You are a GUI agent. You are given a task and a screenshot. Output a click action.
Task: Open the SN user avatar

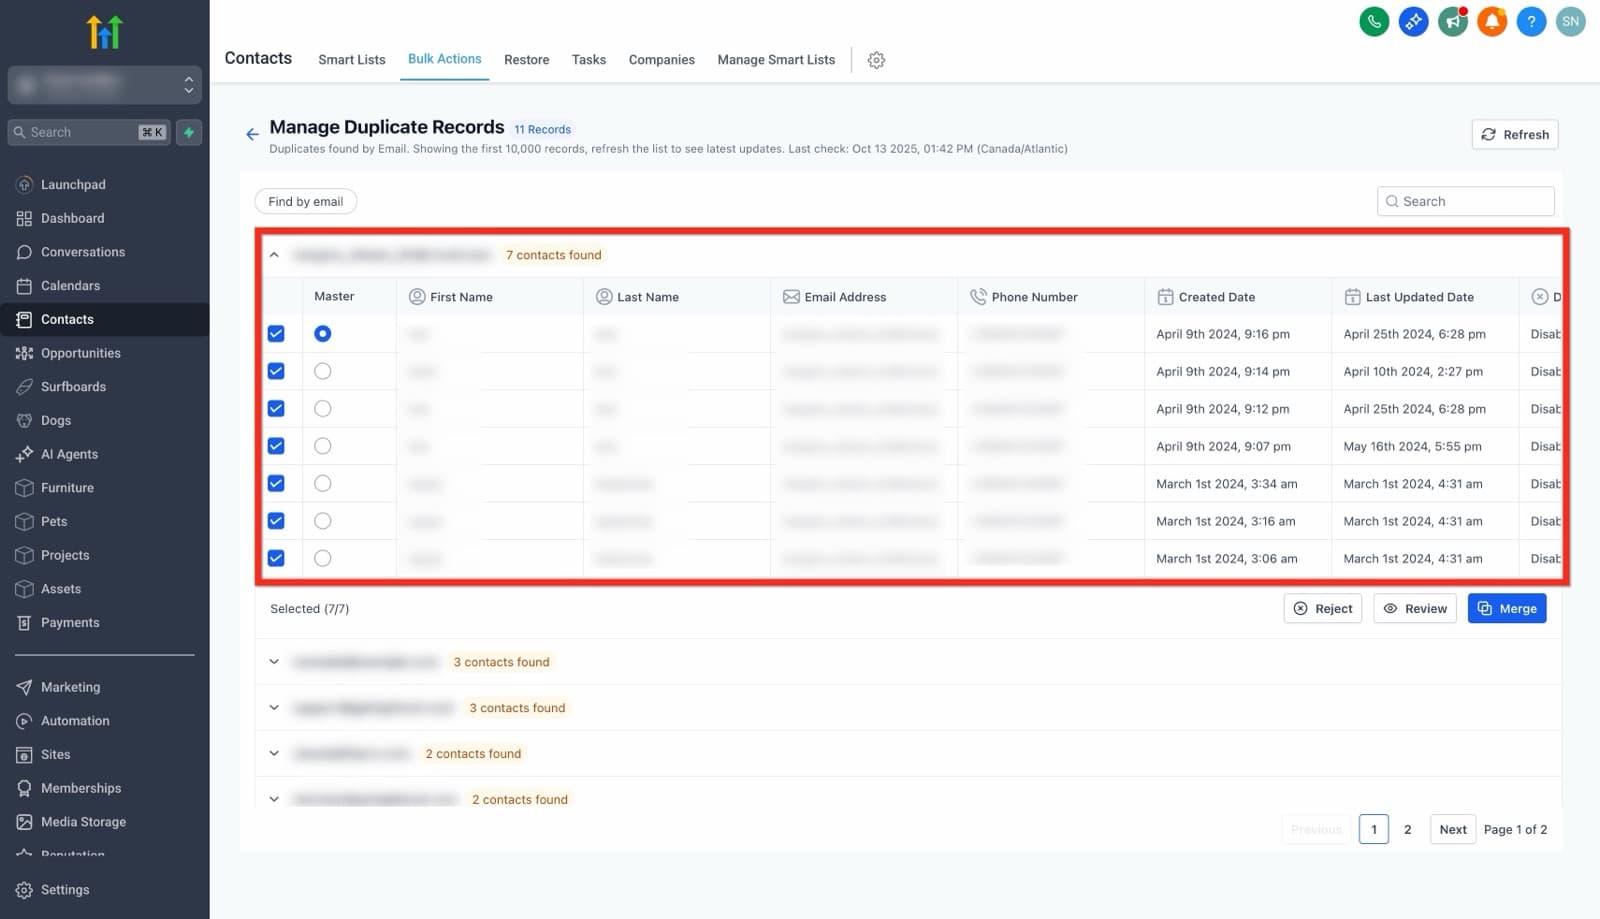1571,21
